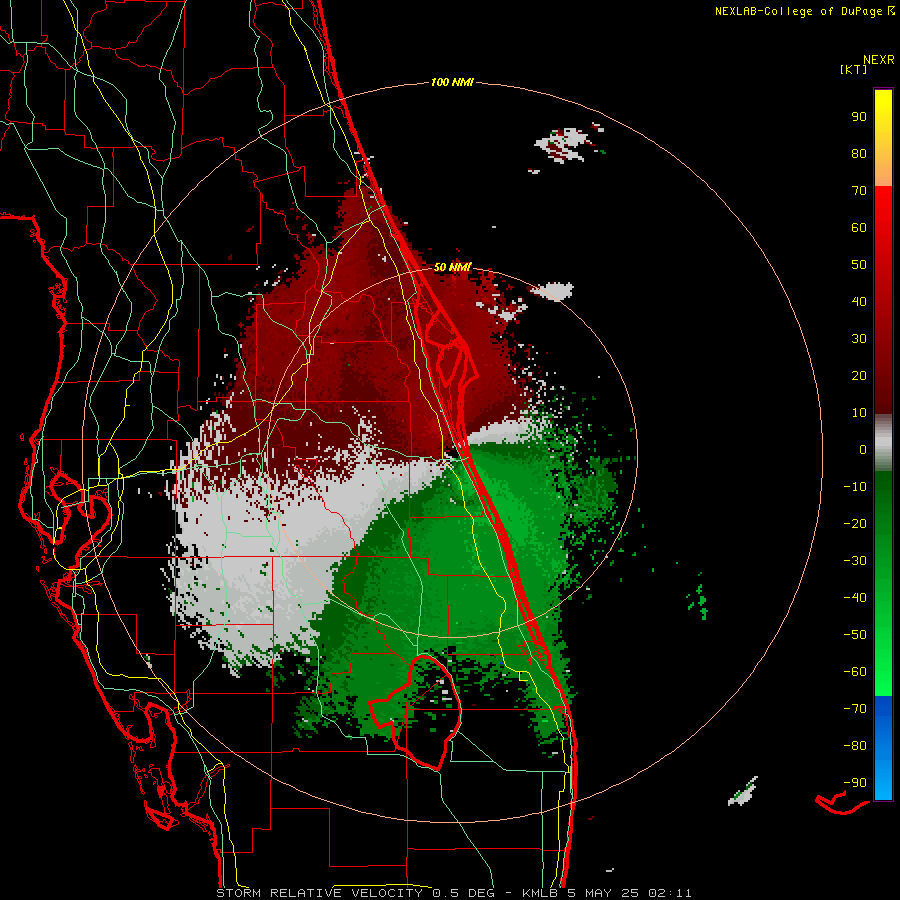Click the -40 value on the velocity scale
900x900 pixels.
(855, 598)
